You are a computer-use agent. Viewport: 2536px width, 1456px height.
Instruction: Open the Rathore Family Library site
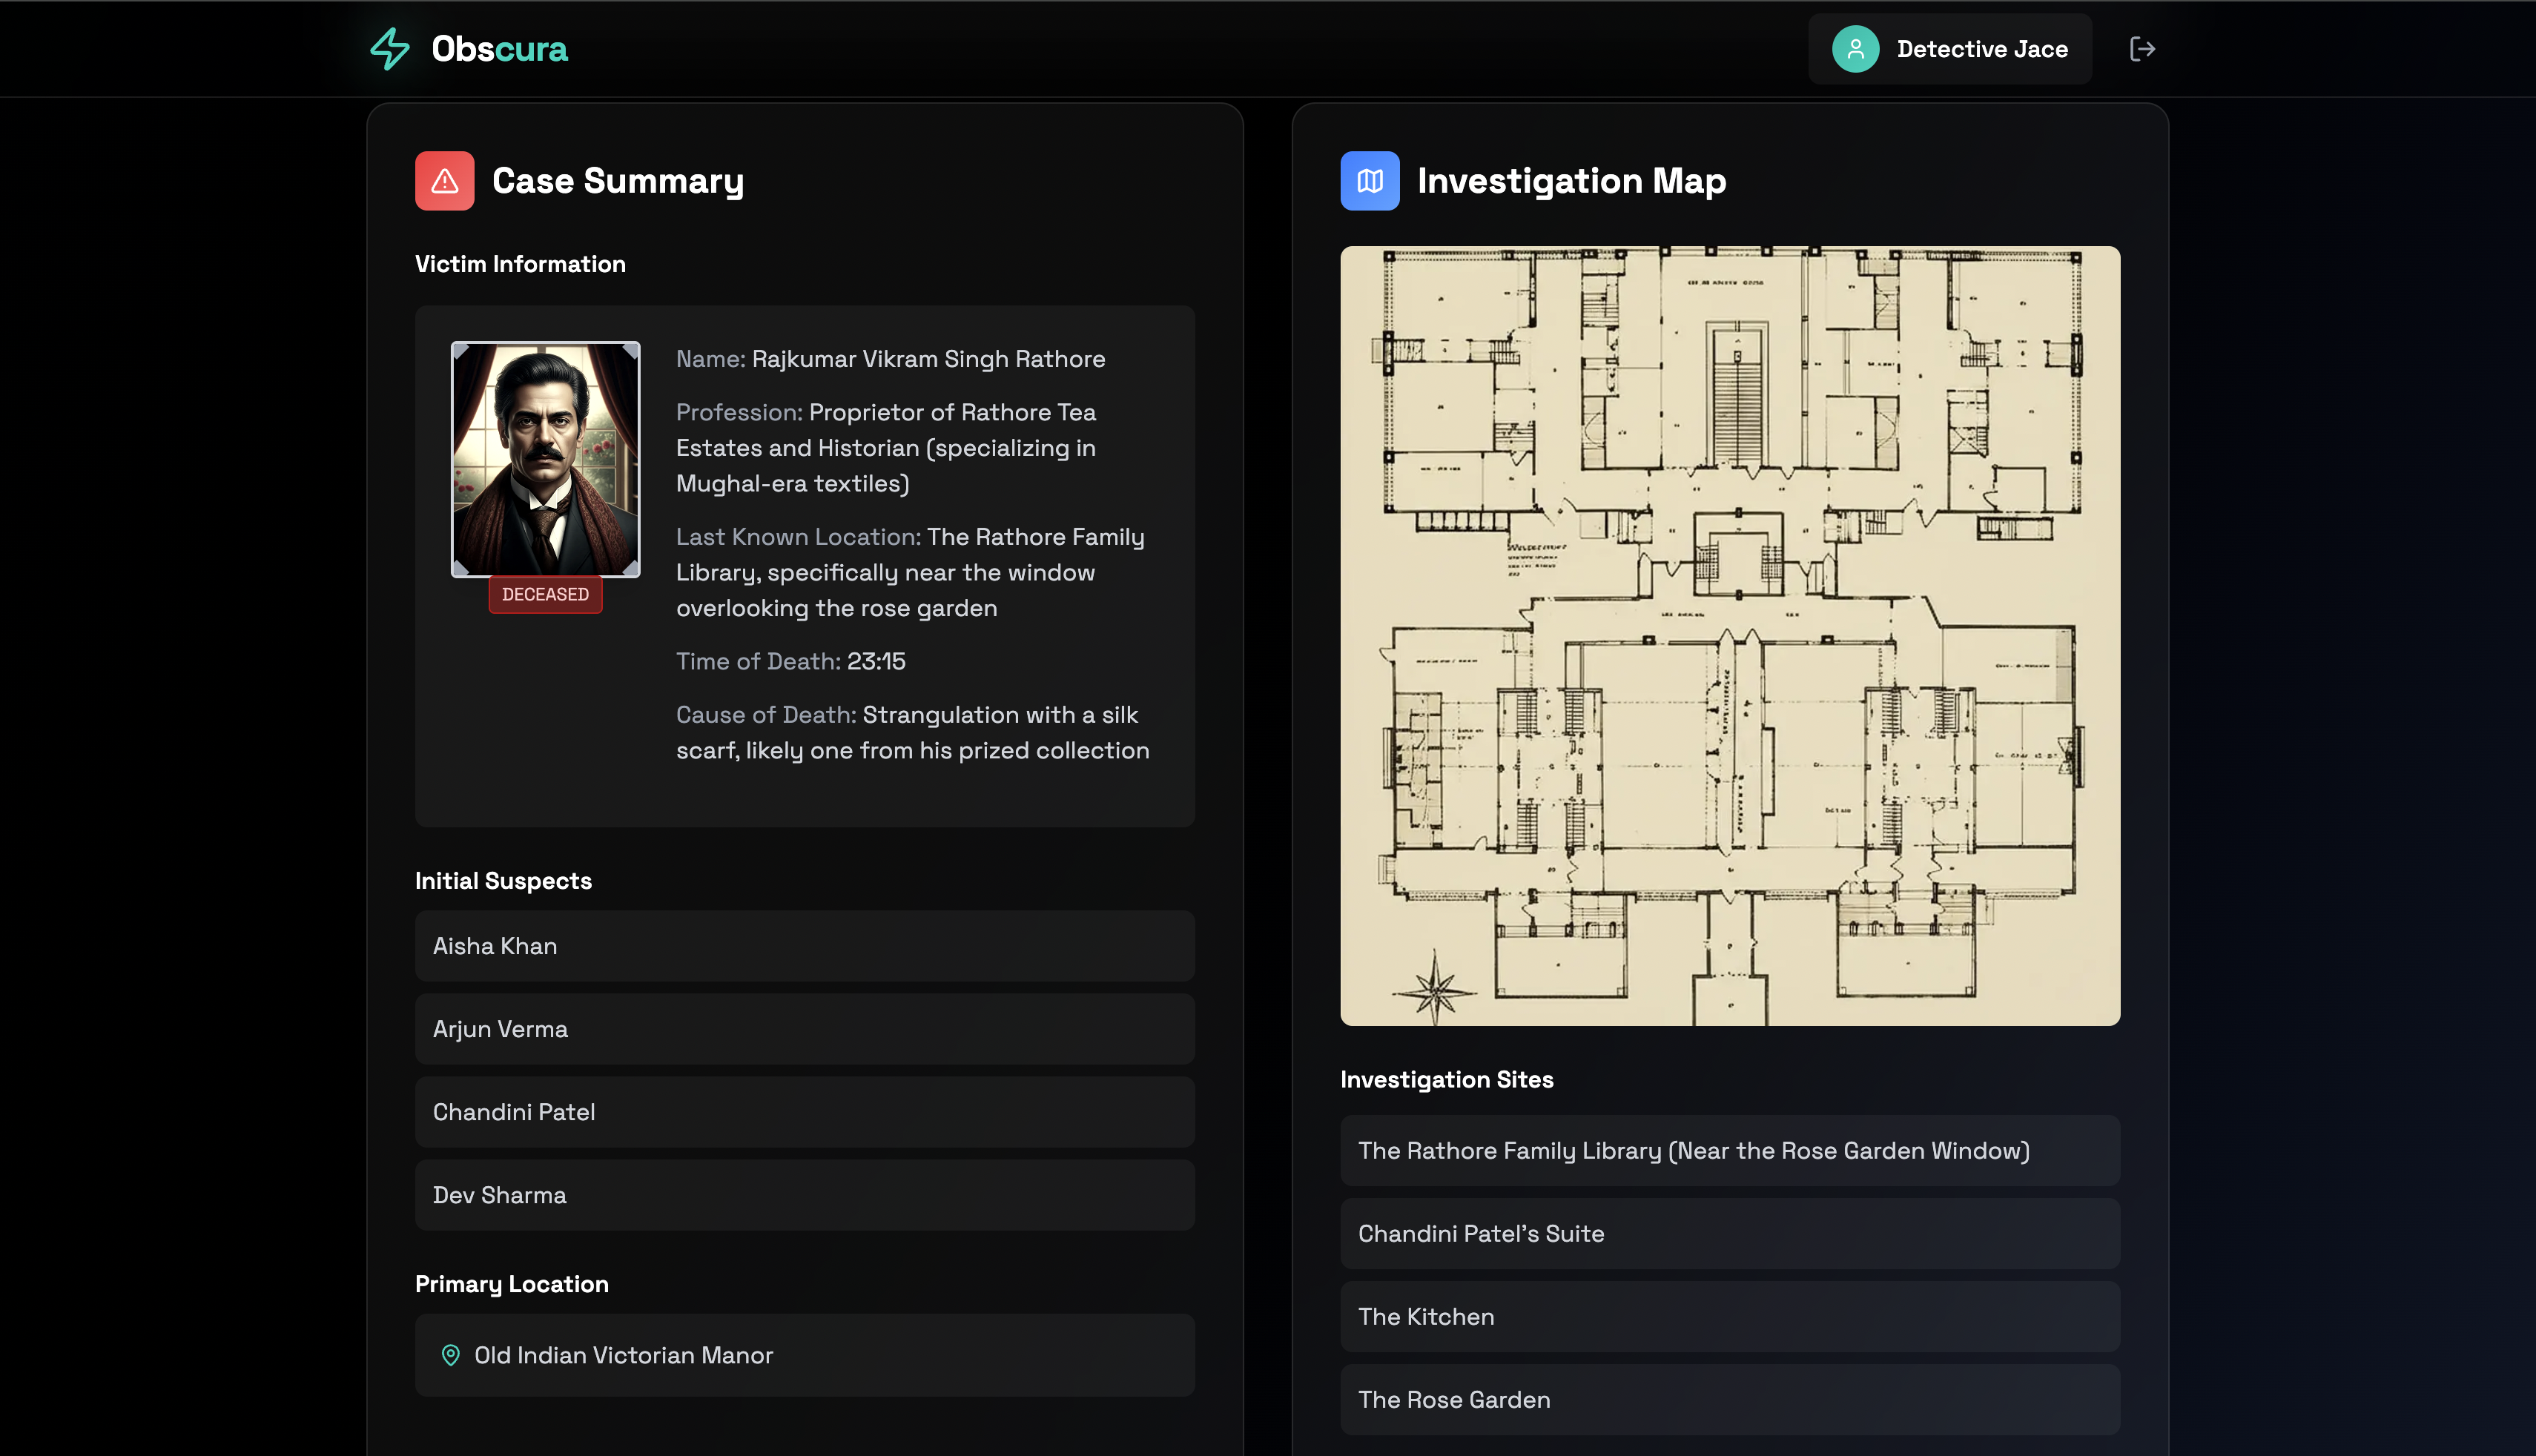(1729, 1151)
